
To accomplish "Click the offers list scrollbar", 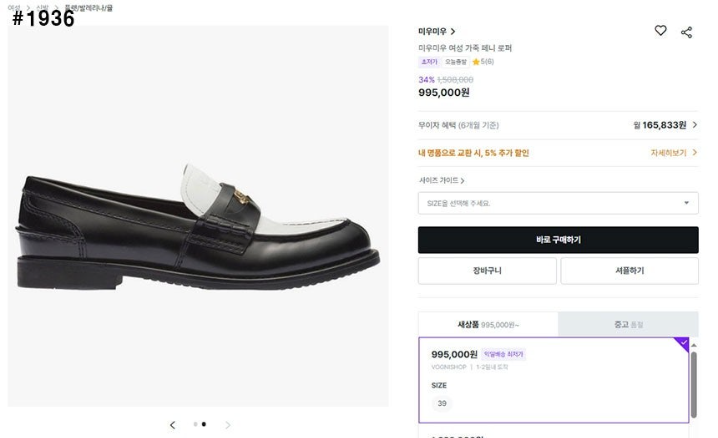I will (x=694, y=384).
